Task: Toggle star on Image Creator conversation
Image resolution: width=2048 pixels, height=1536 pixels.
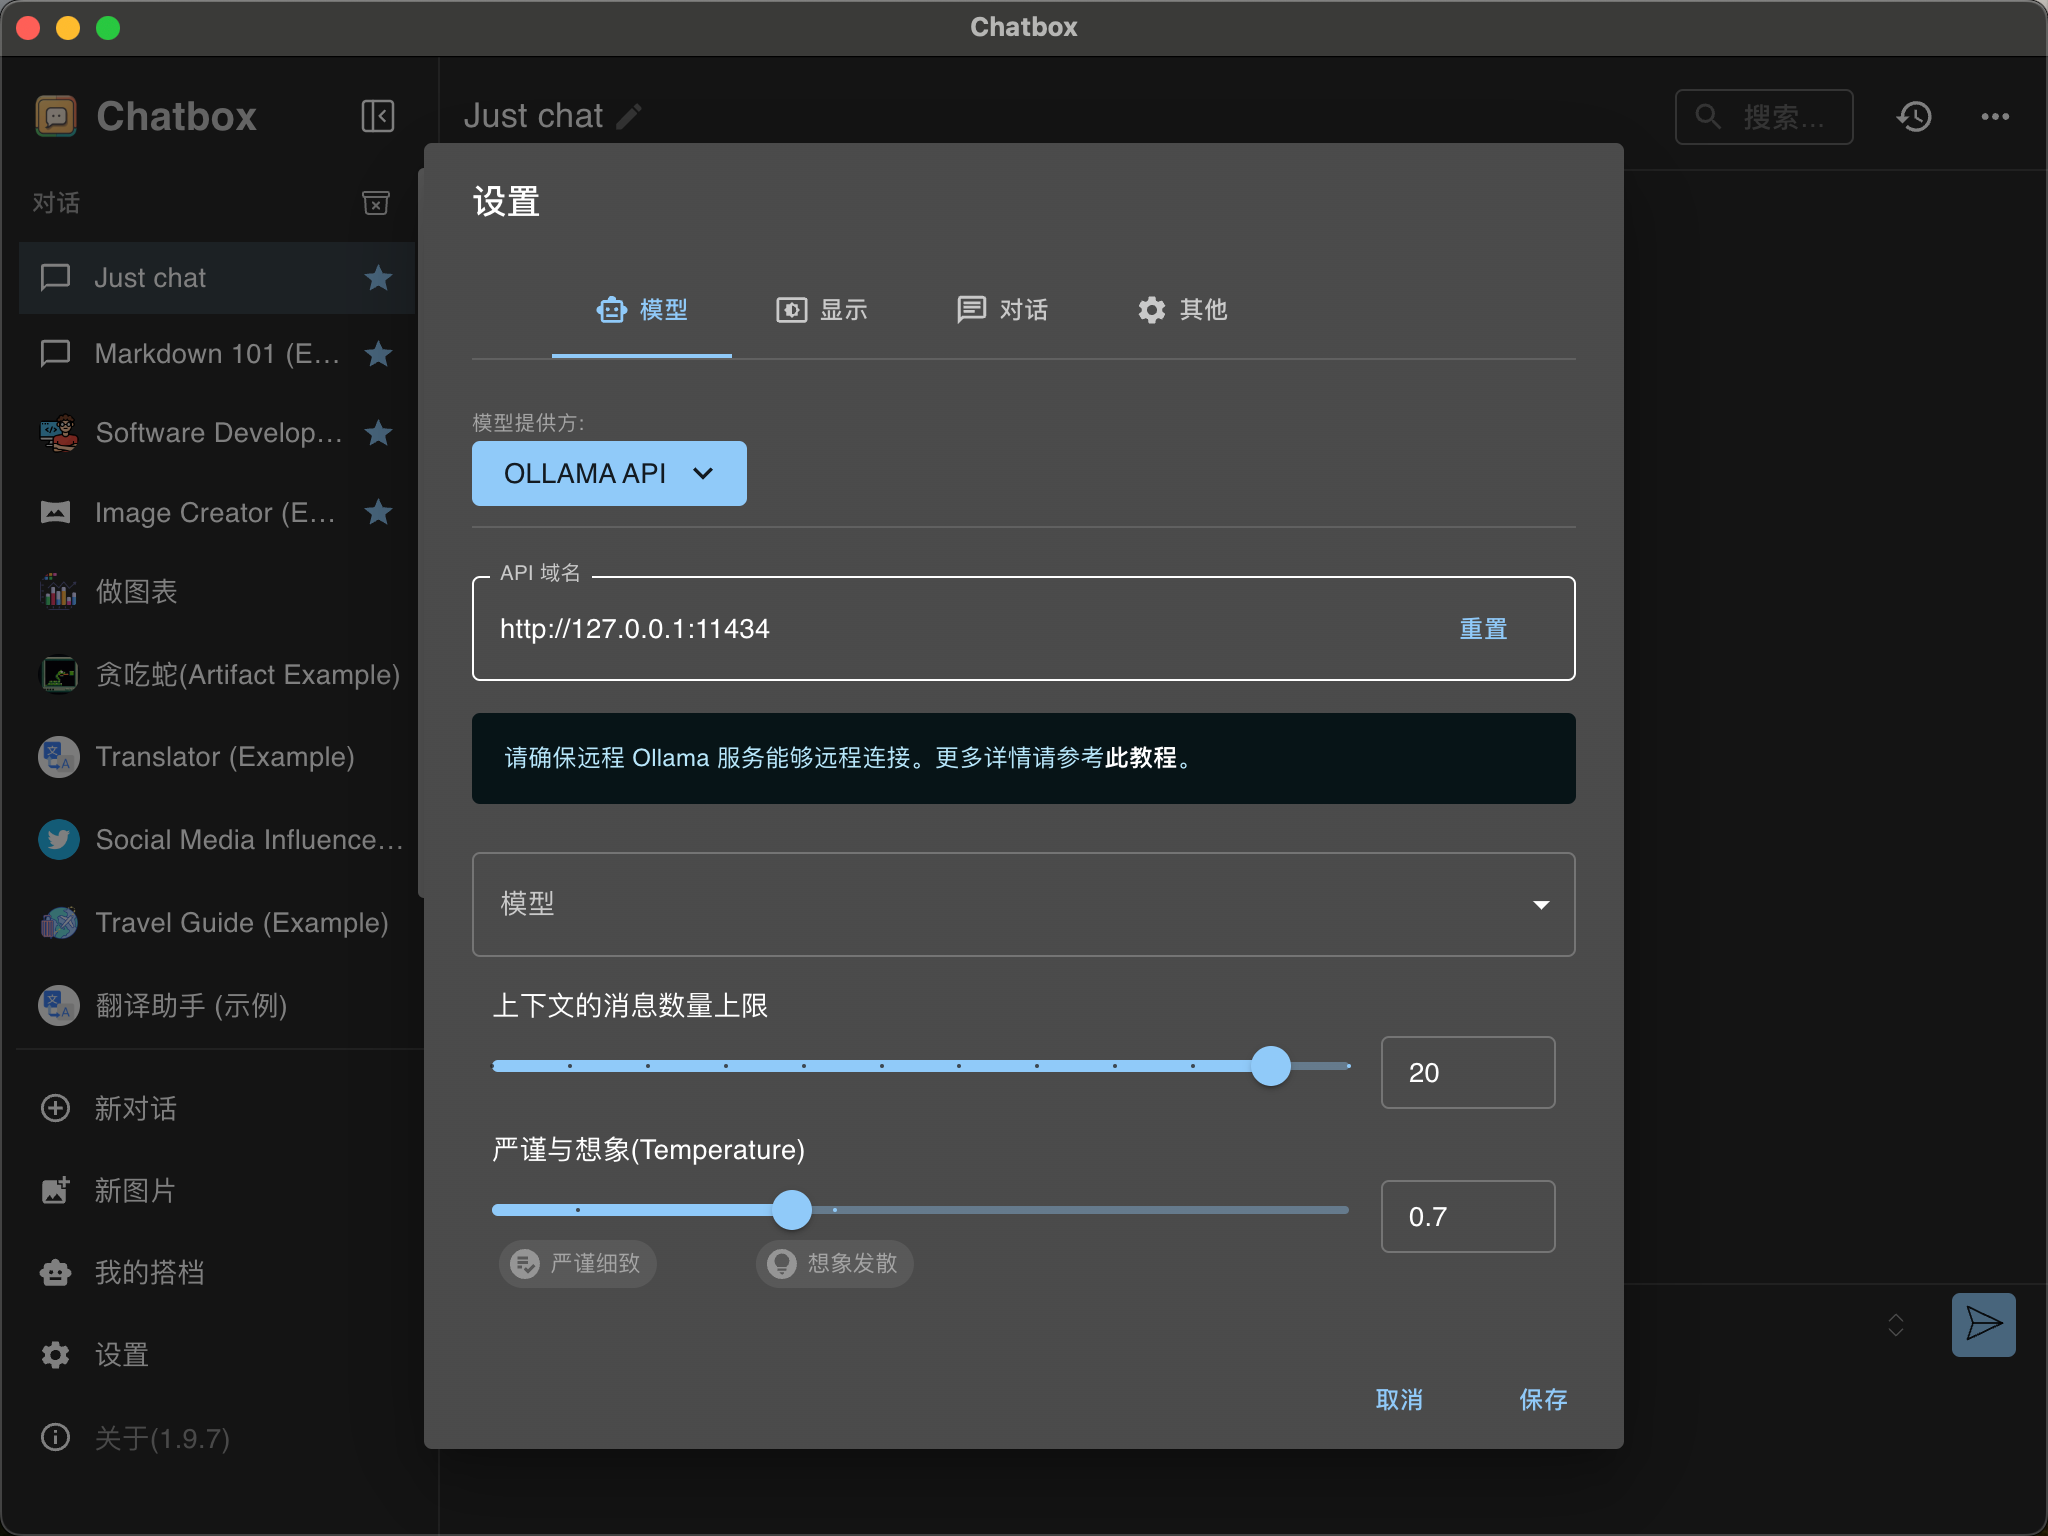Action: tap(378, 512)
